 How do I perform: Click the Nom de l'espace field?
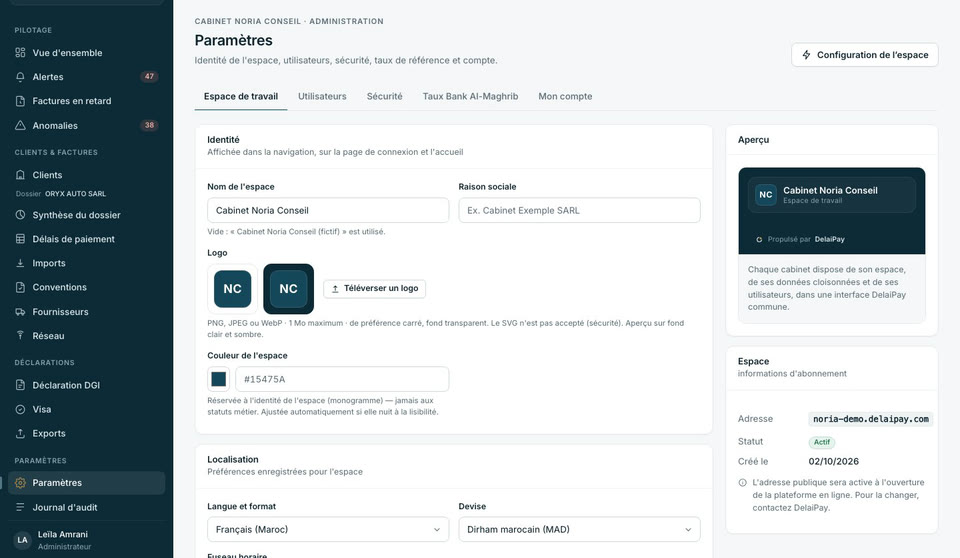pyautogui.click(x=328, y=210)
